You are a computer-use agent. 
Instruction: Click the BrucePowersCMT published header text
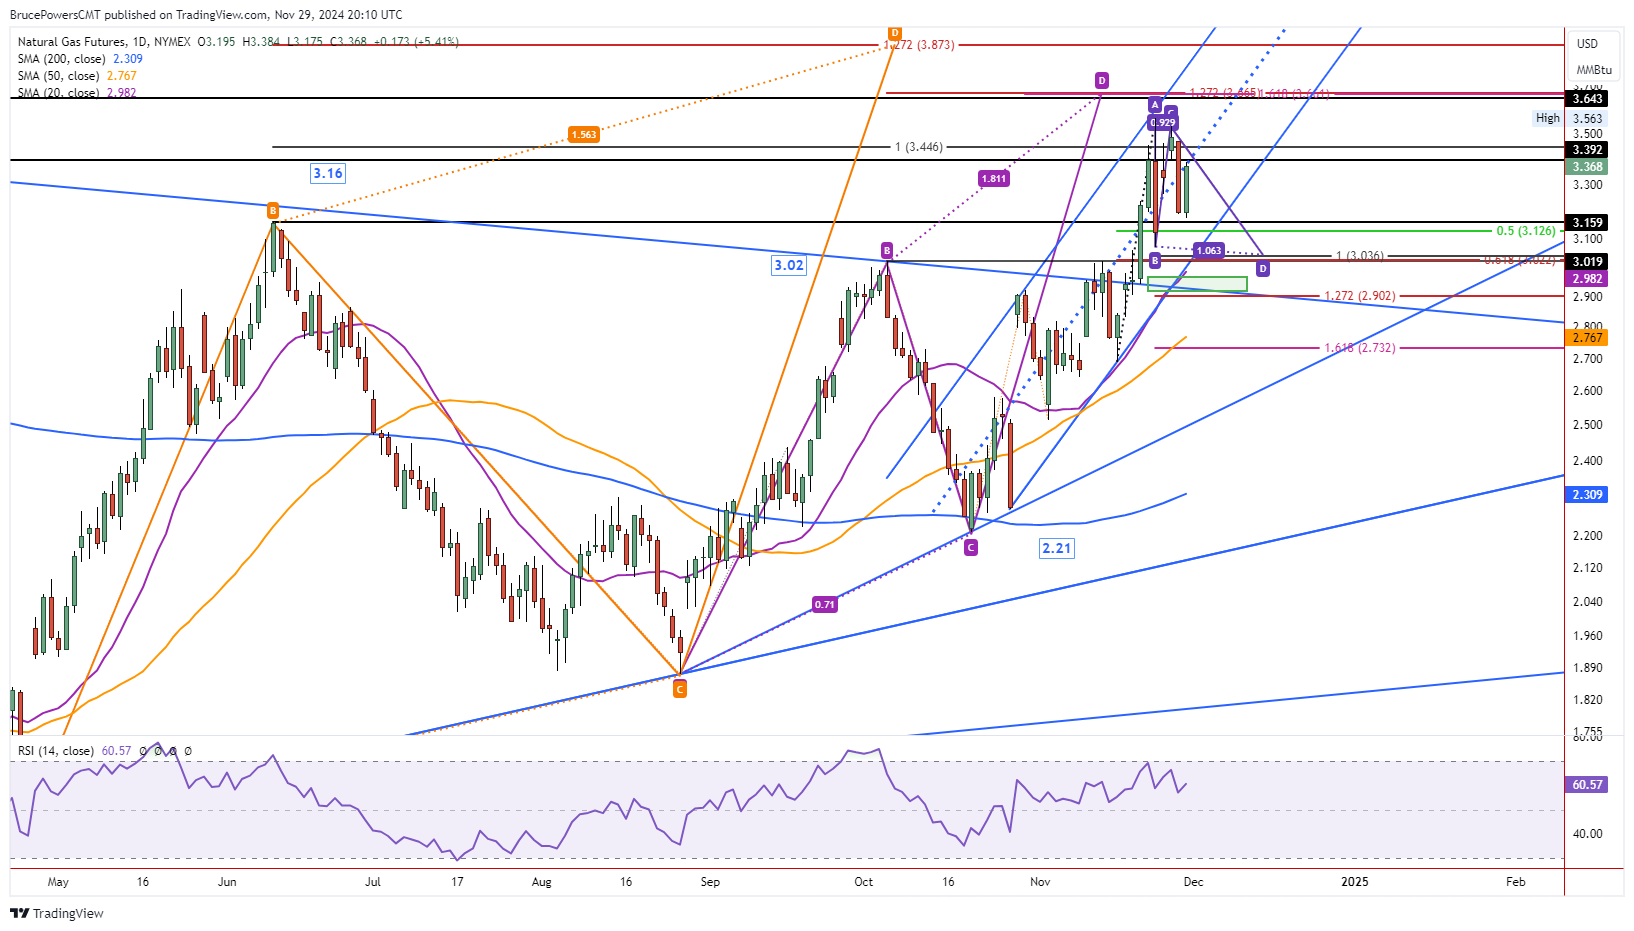(206, 15)
